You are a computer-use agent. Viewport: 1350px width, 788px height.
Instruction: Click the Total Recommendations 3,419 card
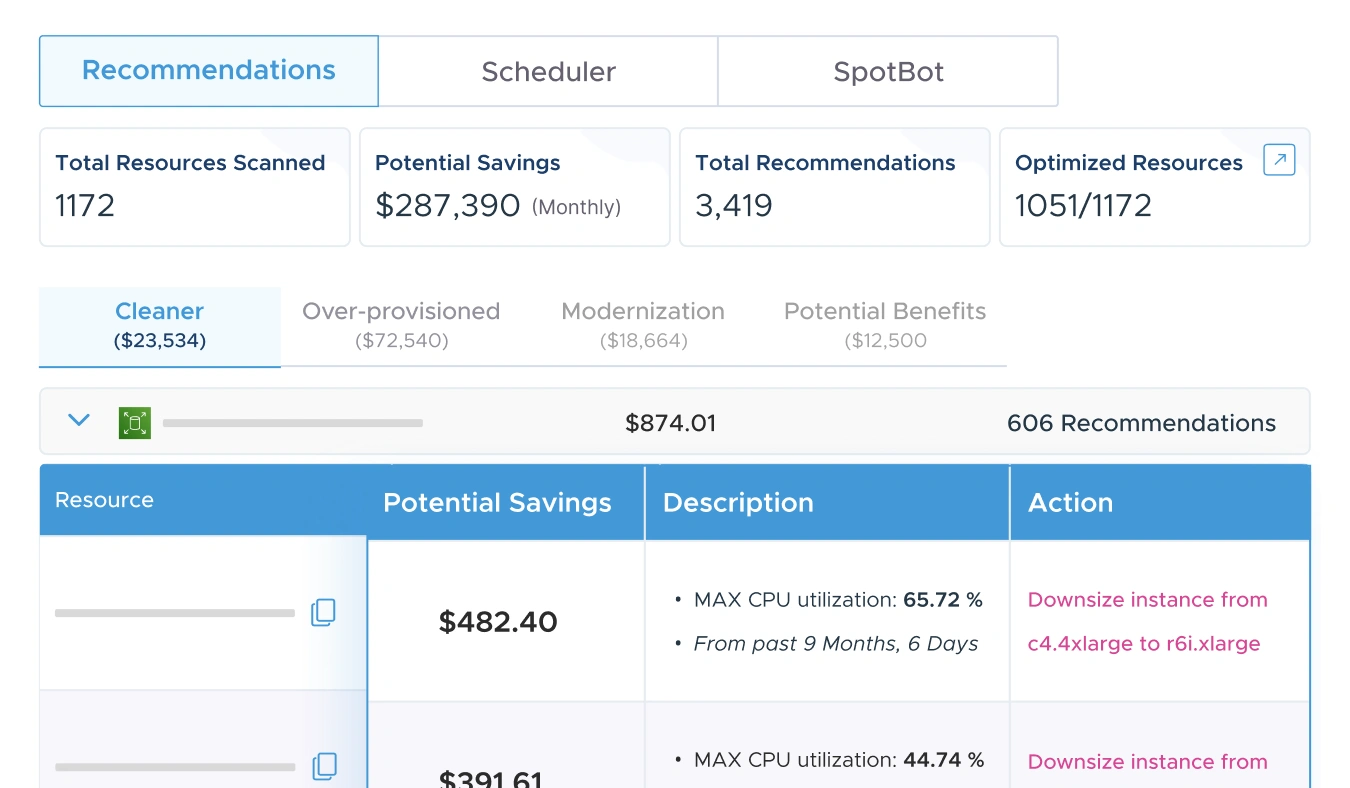(x=834, y=186)
